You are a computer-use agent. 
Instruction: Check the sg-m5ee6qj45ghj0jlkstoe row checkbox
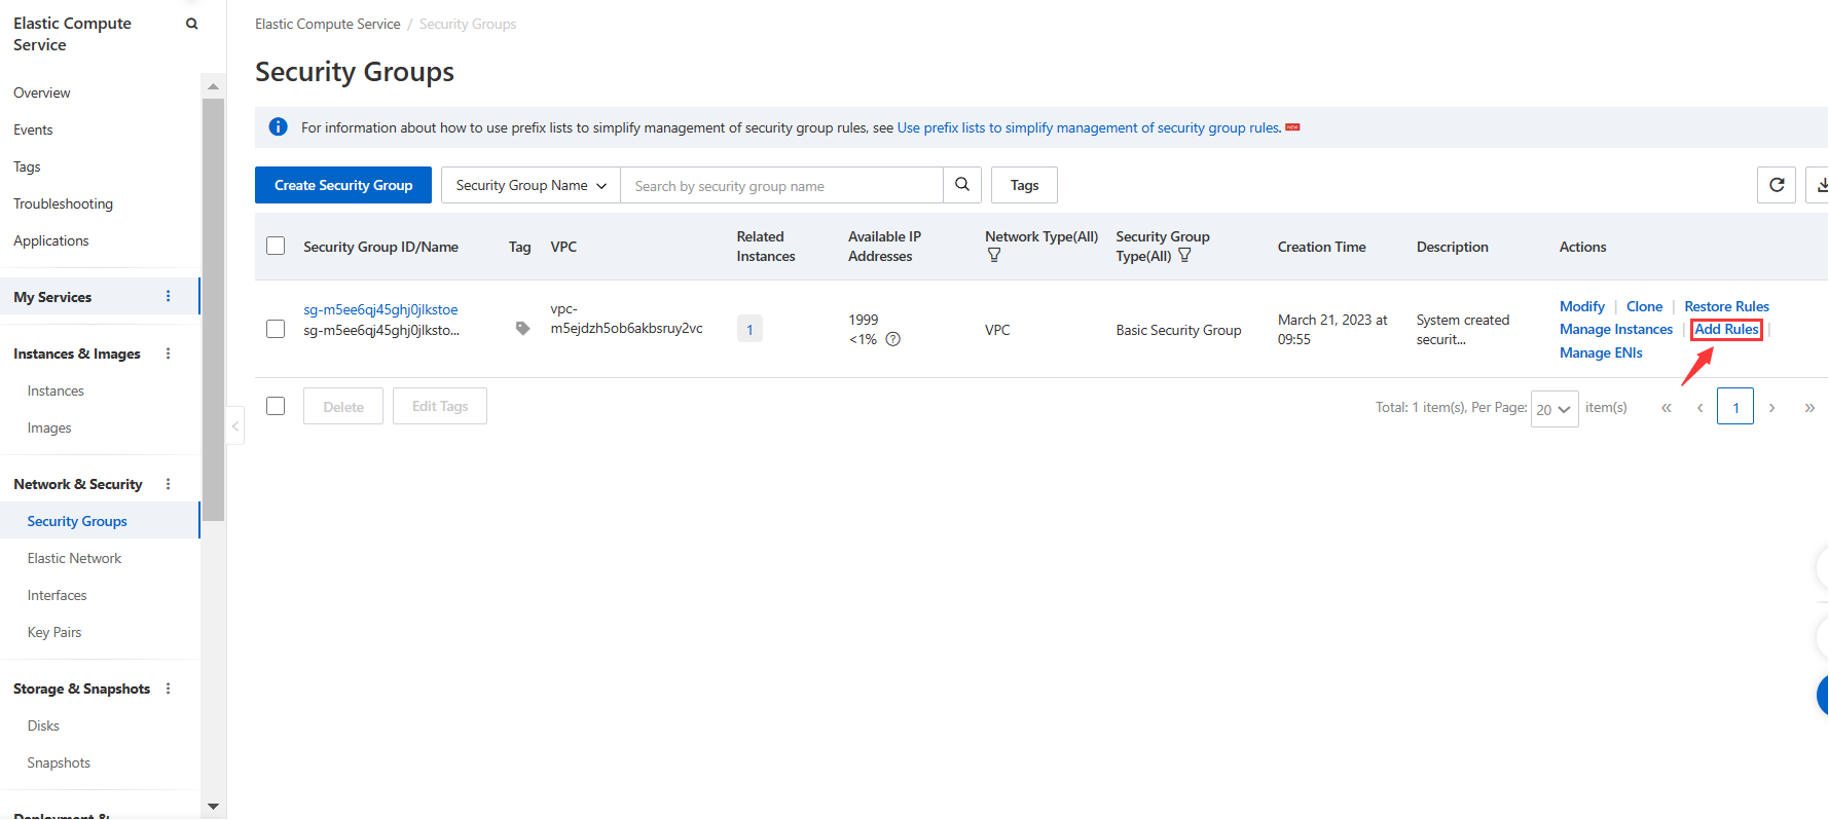[x=276, y=329]
